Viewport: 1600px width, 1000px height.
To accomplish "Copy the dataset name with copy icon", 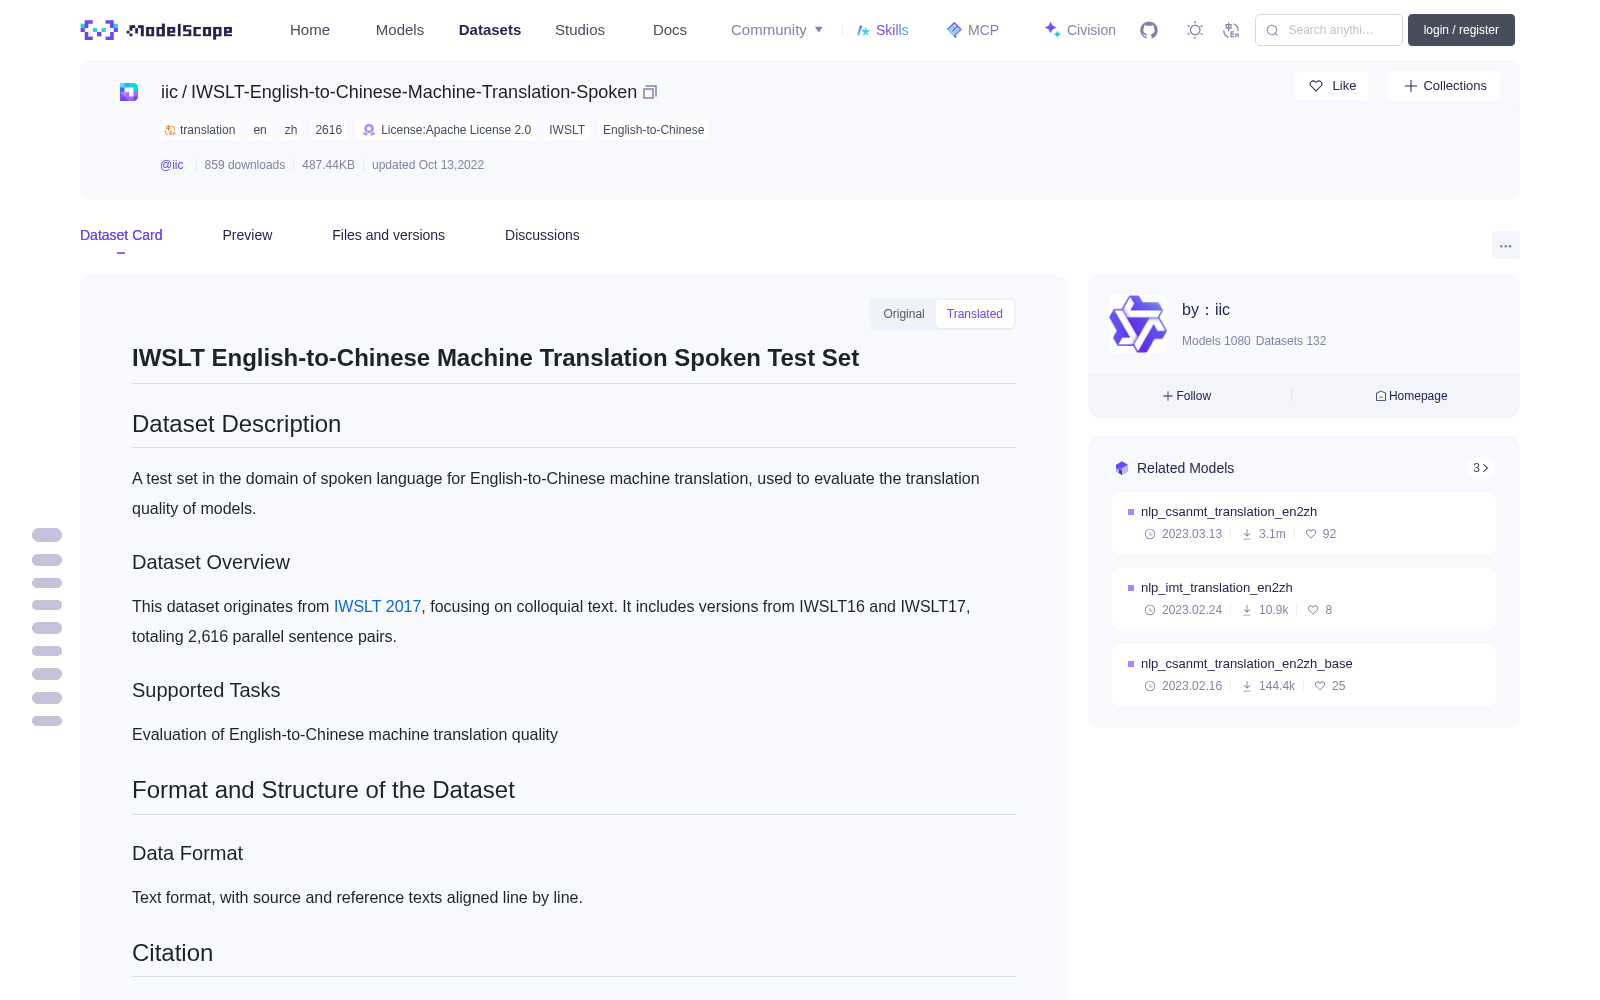I will point(650,92).
